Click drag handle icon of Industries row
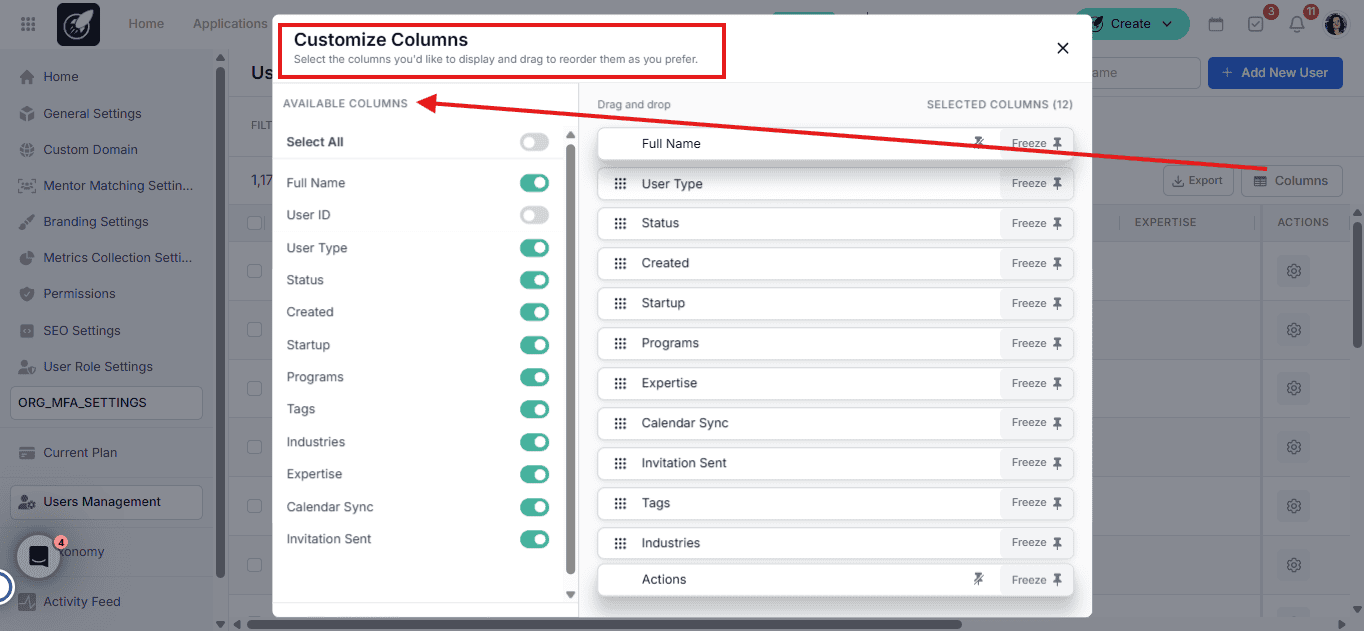Screen dimensions: 1364x631 coord(620,543)
